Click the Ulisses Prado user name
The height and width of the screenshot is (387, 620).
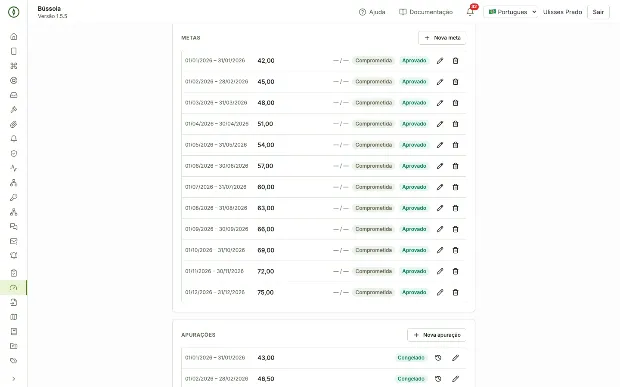[x=562, y=12]
